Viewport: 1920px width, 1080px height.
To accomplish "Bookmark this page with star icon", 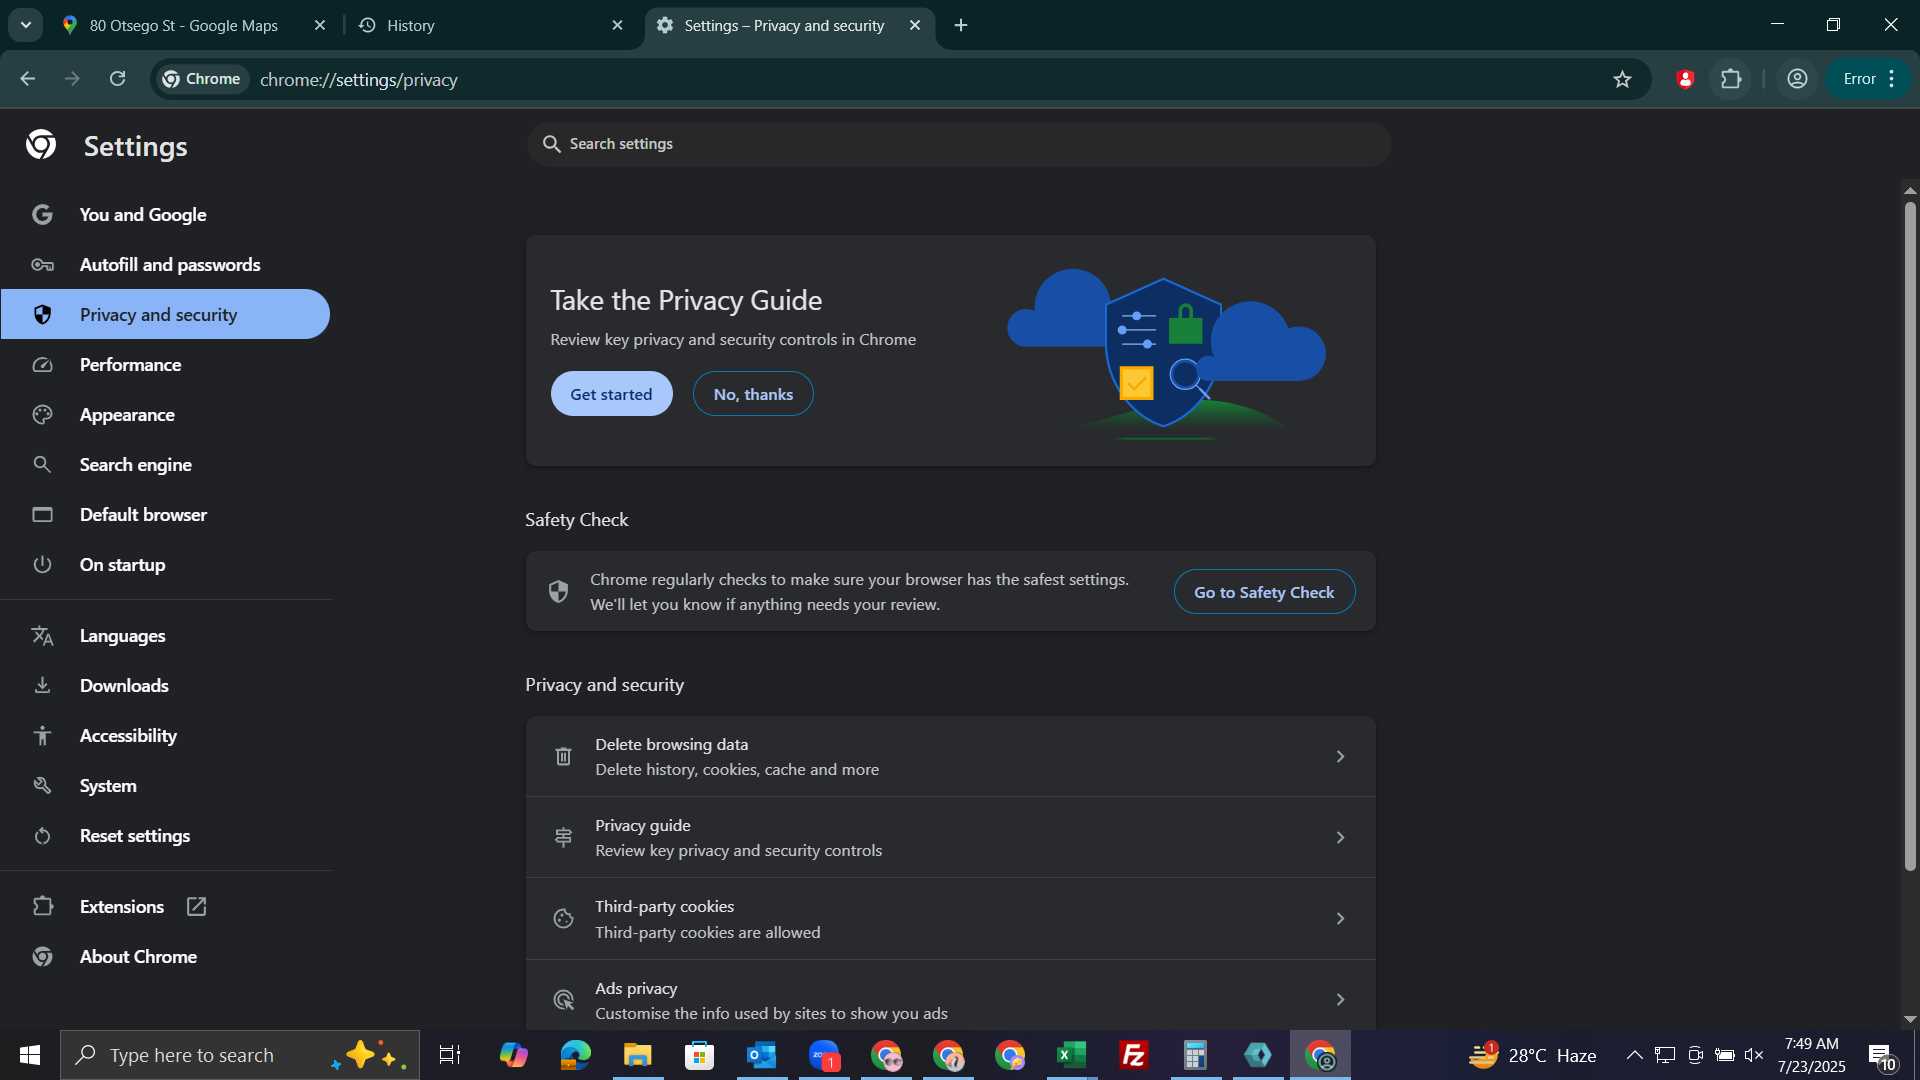I will pos(1622,79).
